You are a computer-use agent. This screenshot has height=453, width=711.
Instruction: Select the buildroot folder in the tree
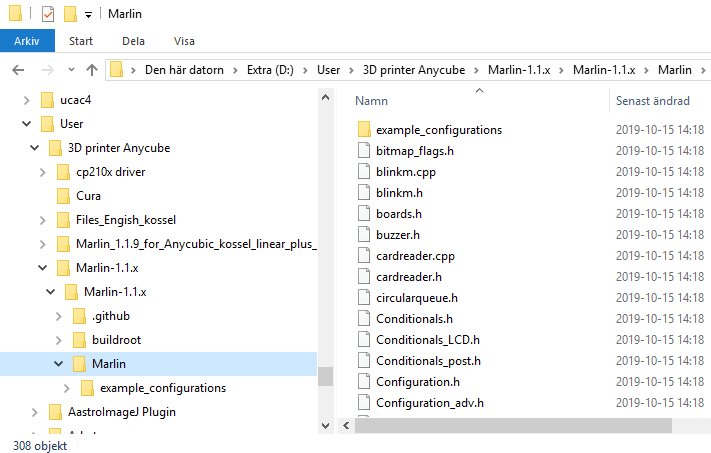pyautogui.click(x=116, y=340)
